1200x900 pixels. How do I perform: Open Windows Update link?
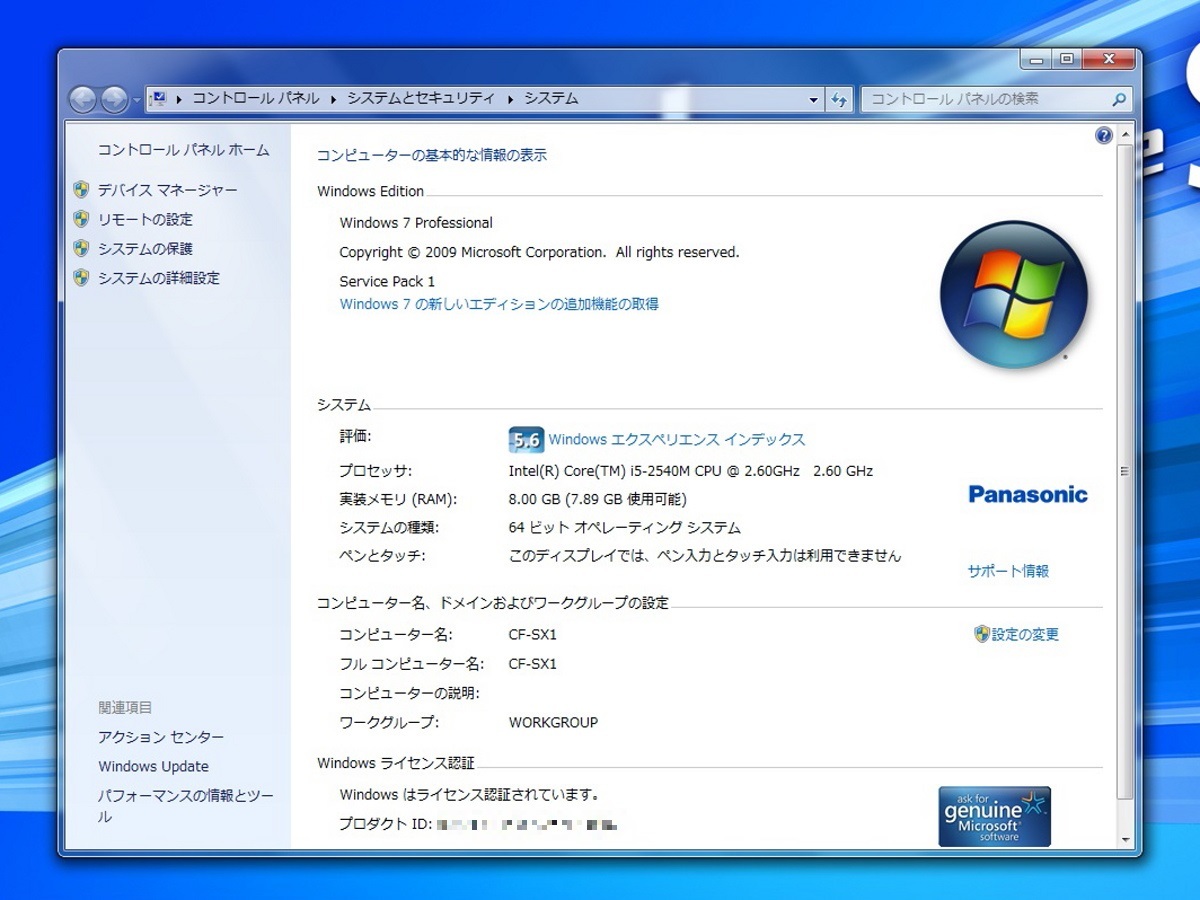(x=154, y=767)
